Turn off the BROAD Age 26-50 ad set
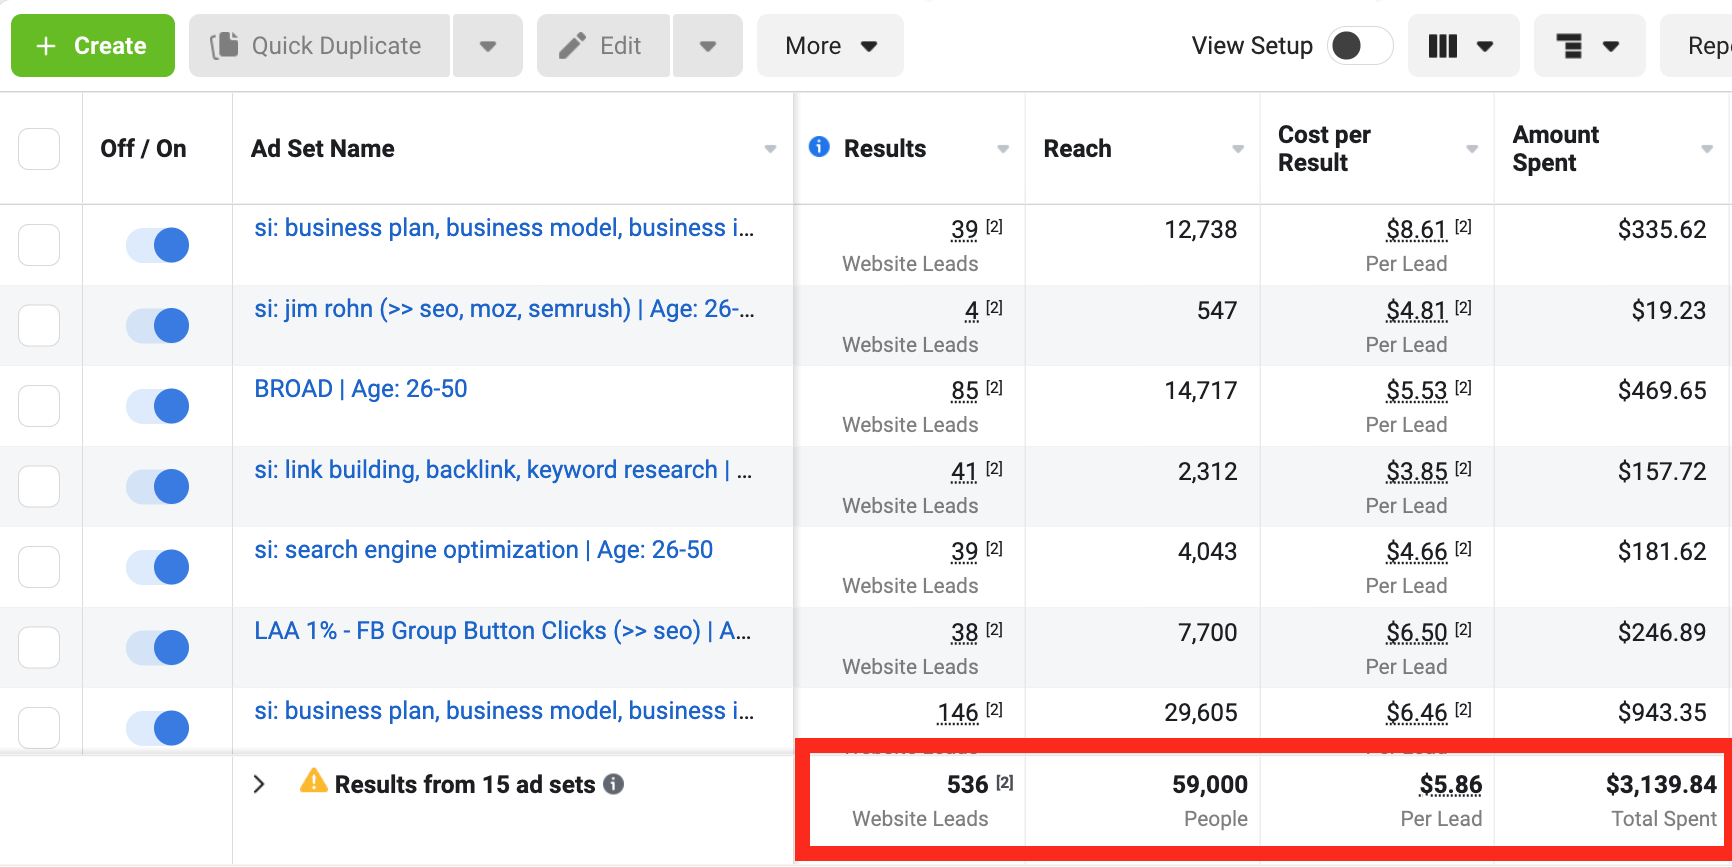 [x=158, y=406]
